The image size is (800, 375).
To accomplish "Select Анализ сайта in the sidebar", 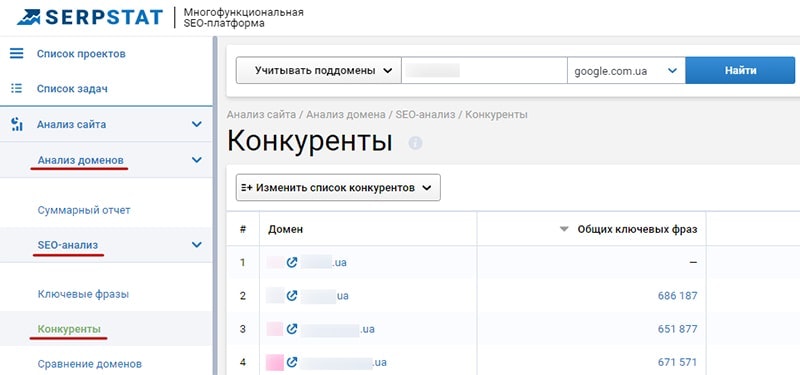I will (71, 124).
